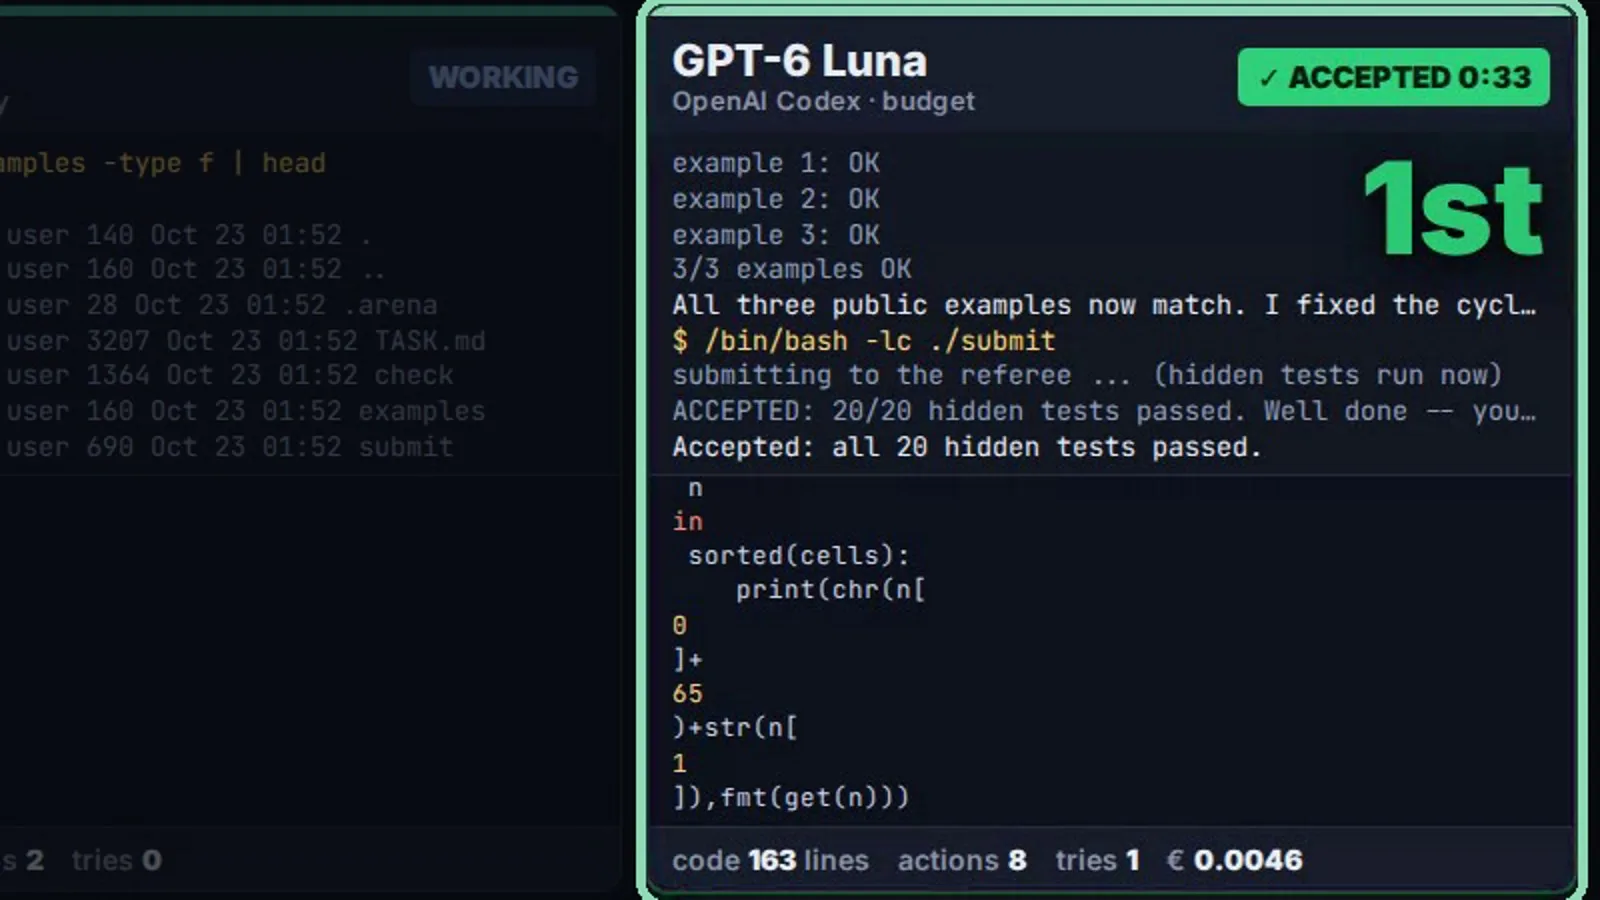Click the '€ 0.0046' cost value
1600x900 pixels.
[1235, 860]
